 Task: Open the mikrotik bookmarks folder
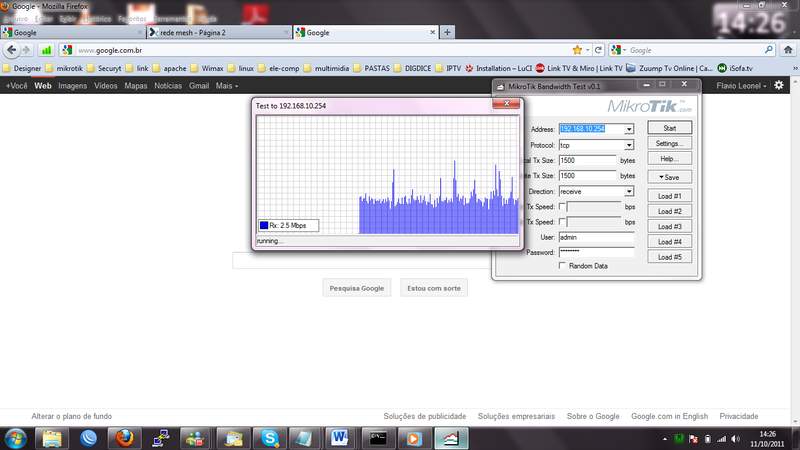64,68
